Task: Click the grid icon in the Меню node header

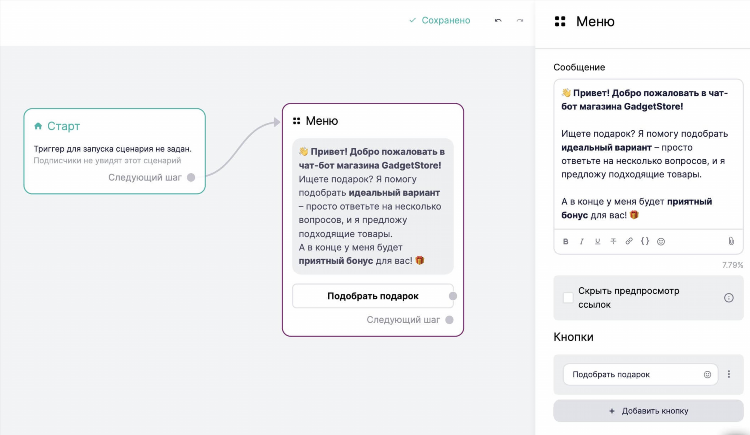Action: 297,121
